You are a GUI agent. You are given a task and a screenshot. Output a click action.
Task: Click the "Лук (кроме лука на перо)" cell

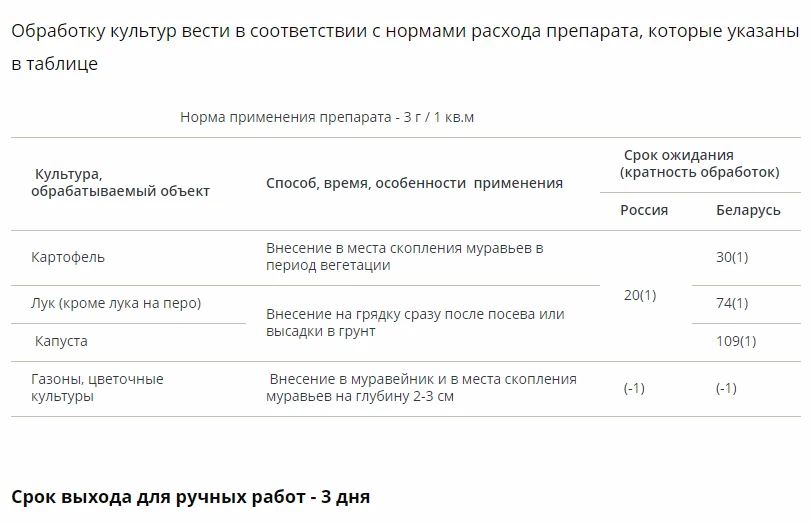coord(116,303)
